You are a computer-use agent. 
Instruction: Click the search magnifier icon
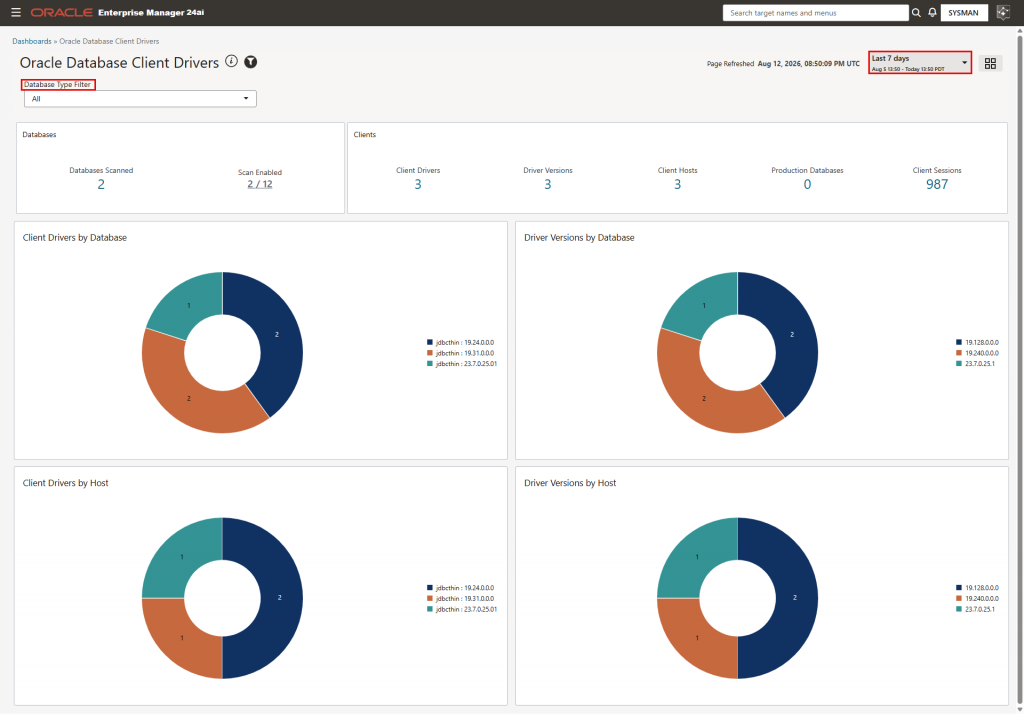[x=916, y=12]
